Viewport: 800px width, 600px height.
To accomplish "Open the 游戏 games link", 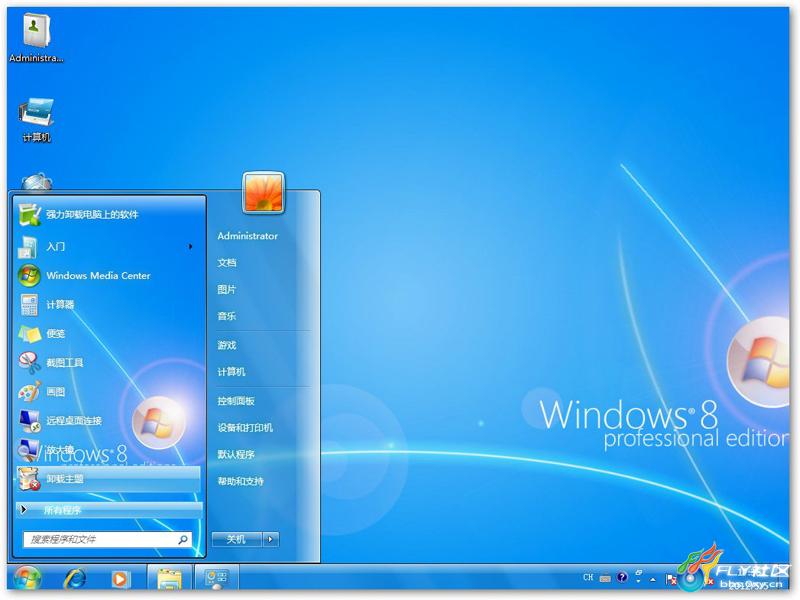I will pos(227,345).
